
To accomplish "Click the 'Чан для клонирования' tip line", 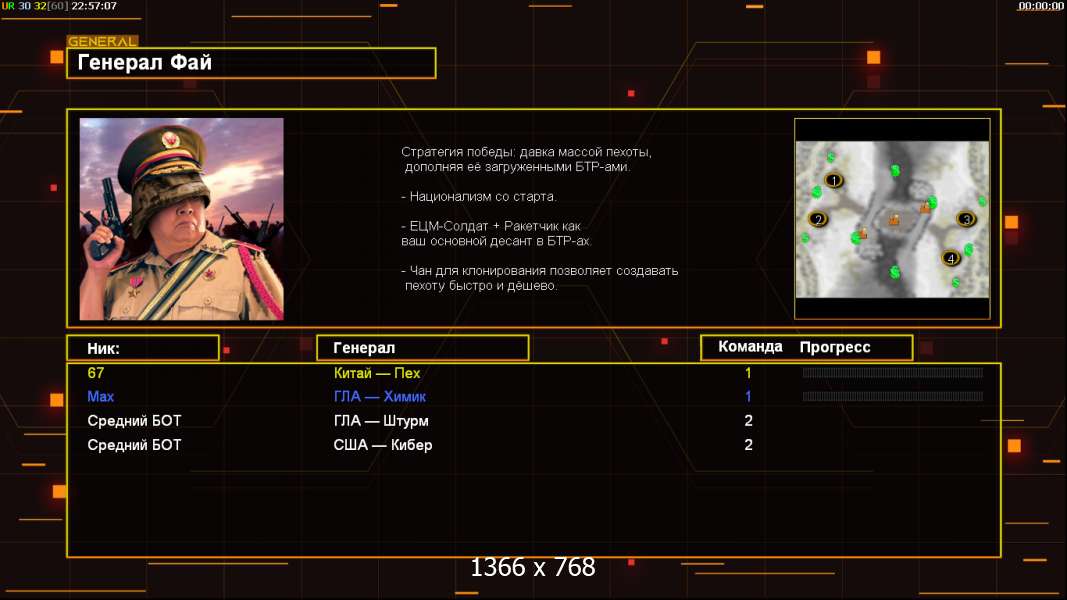I will coord(540,271).
